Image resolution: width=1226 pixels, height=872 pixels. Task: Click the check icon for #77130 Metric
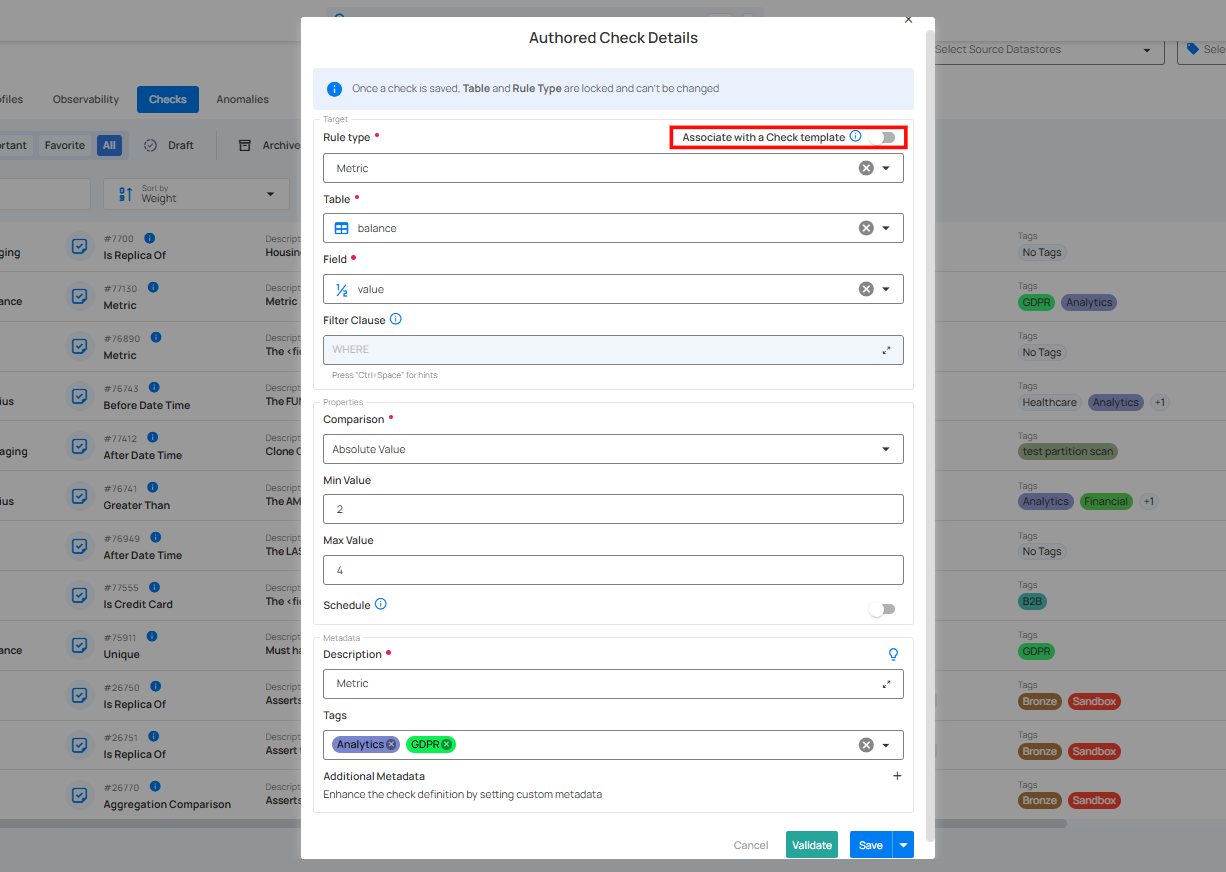pyautogui.click(x=79, y=296)
